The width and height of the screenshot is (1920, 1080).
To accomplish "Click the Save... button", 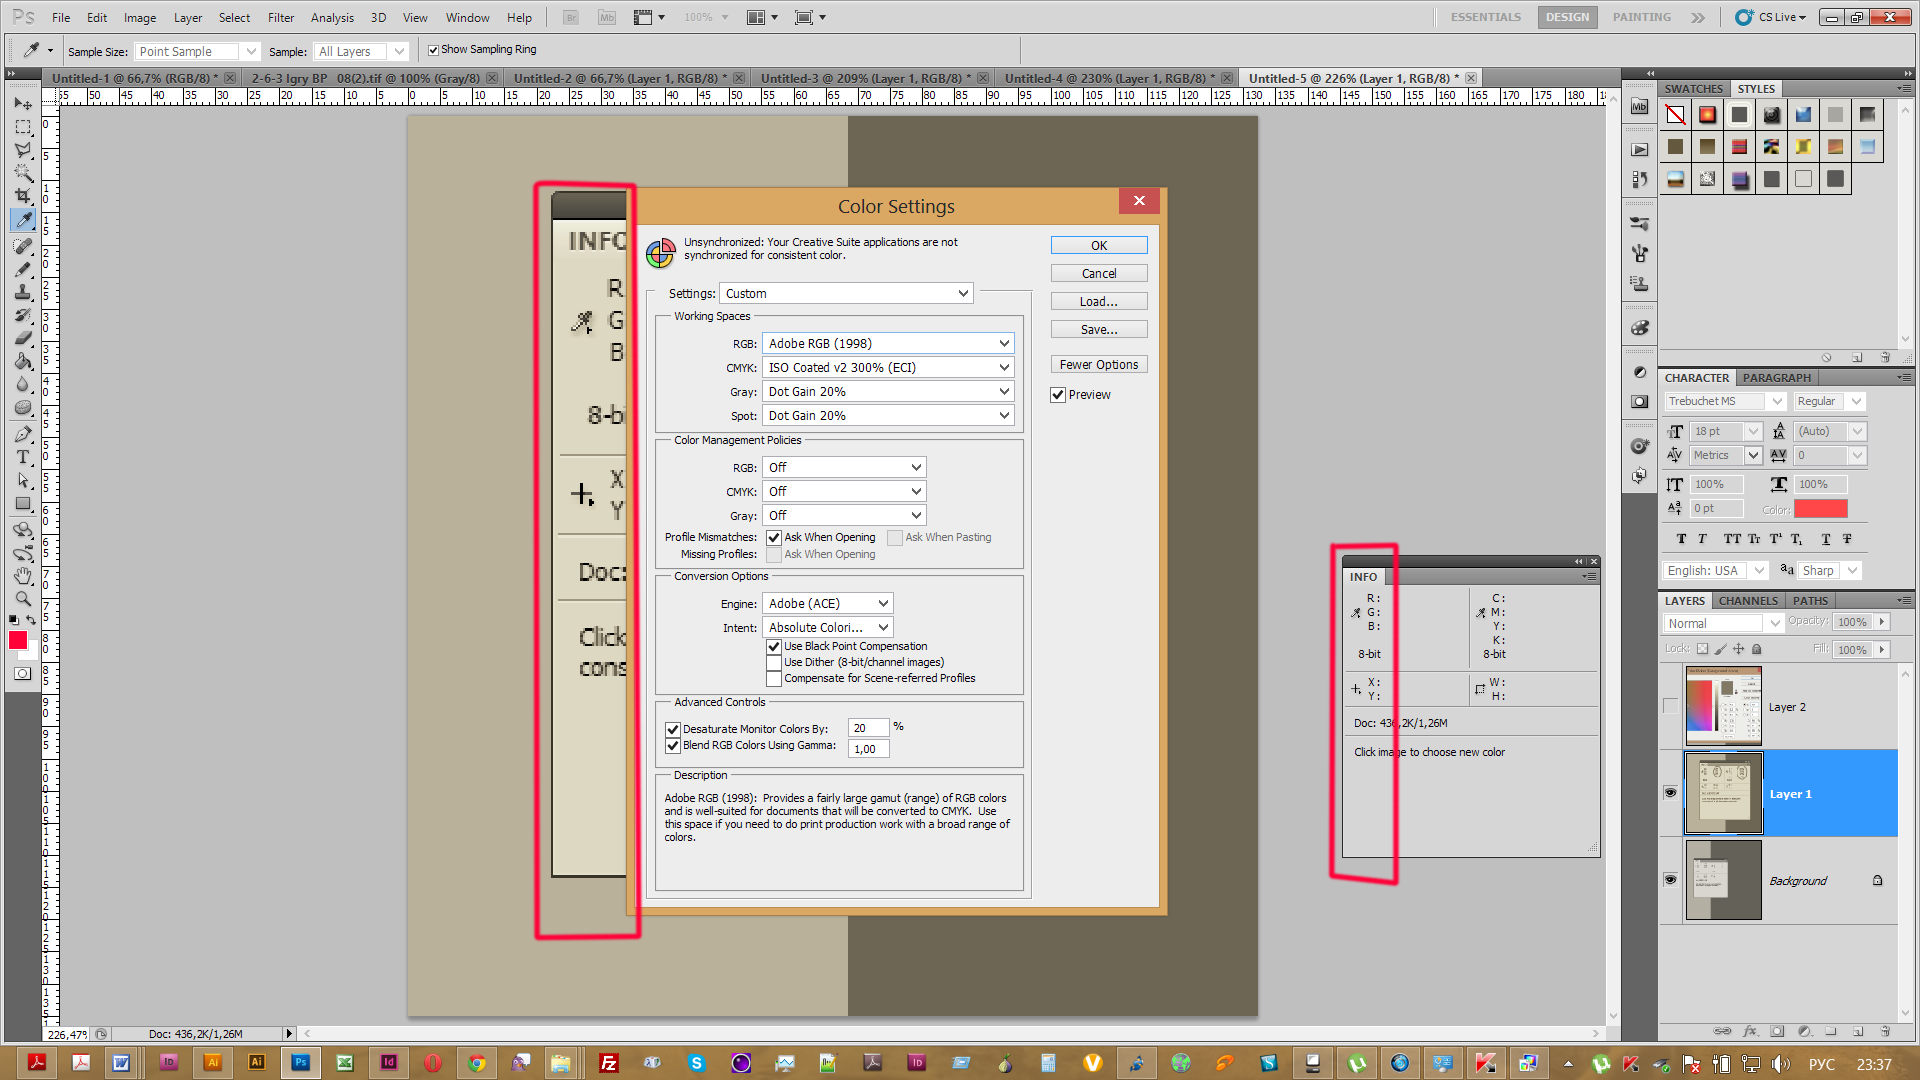I will (1099, 329).
